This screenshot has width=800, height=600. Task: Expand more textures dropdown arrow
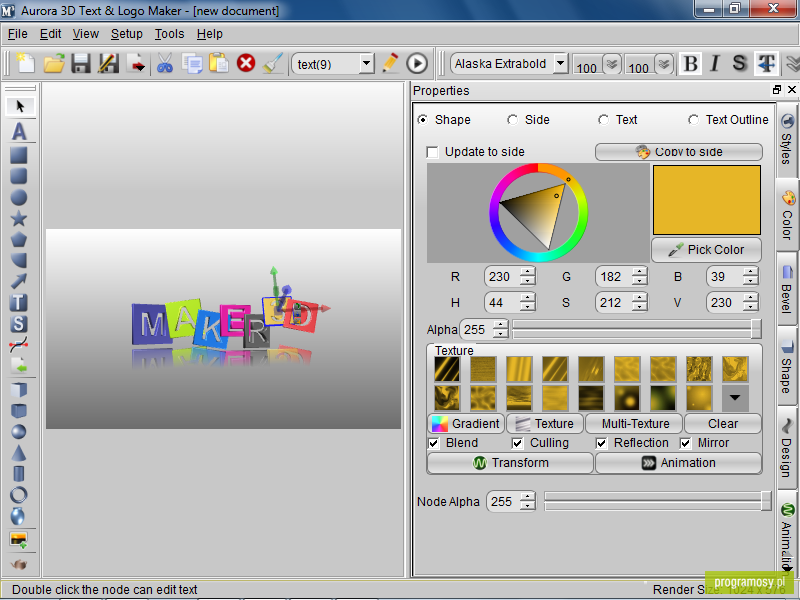click(x=735, y=398)
